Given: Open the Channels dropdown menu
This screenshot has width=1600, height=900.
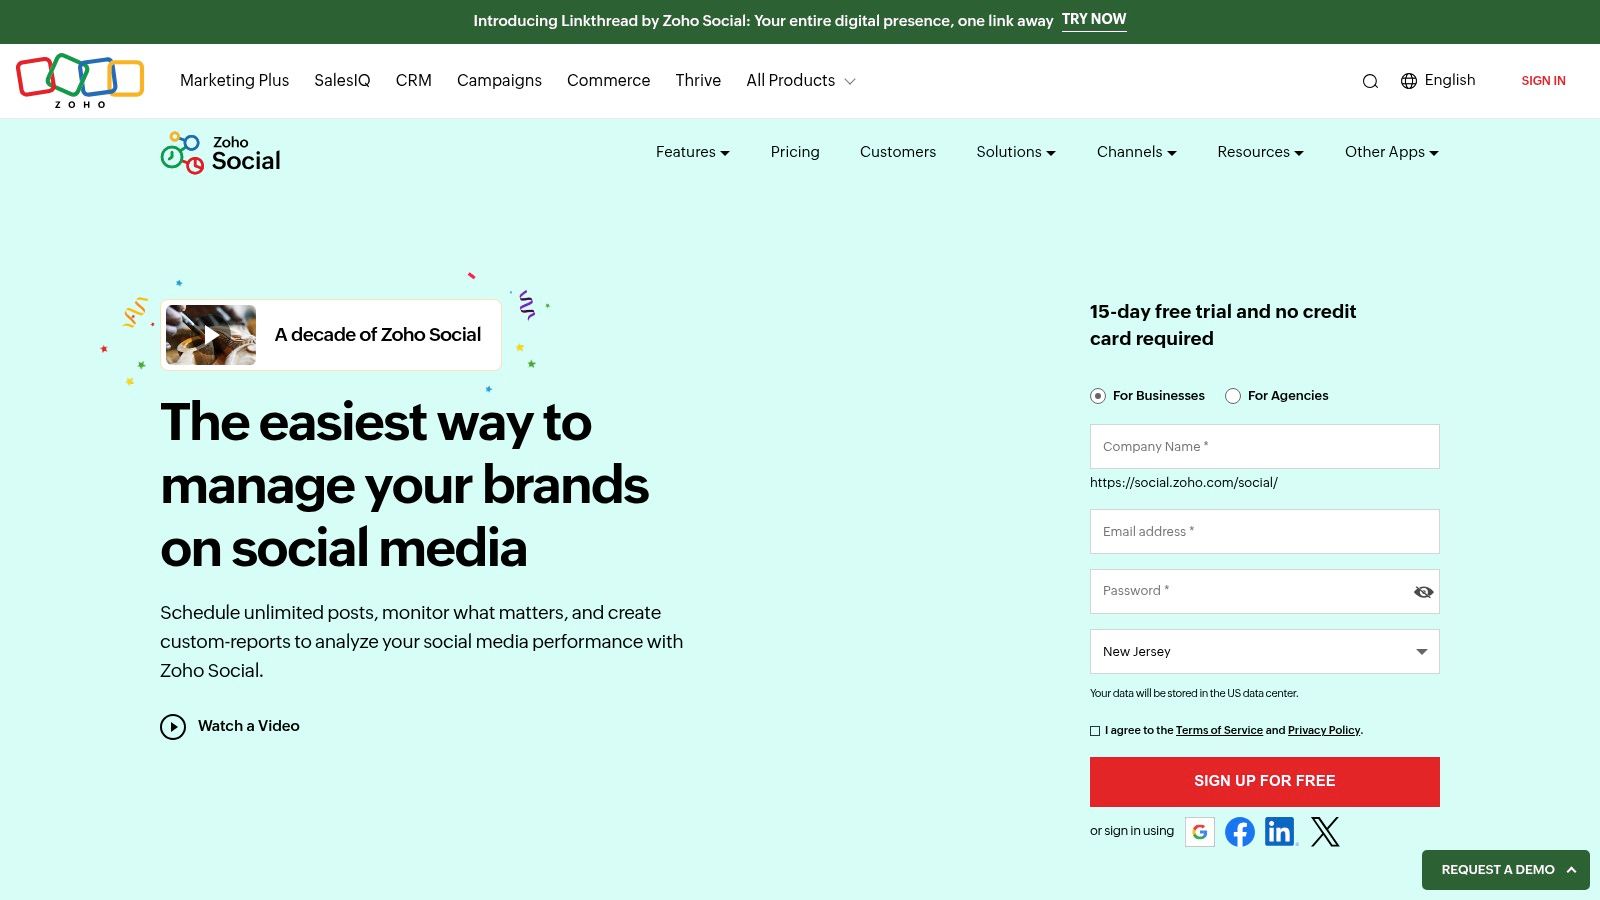Looking at the screenshot, I should tap(1137, 152).
